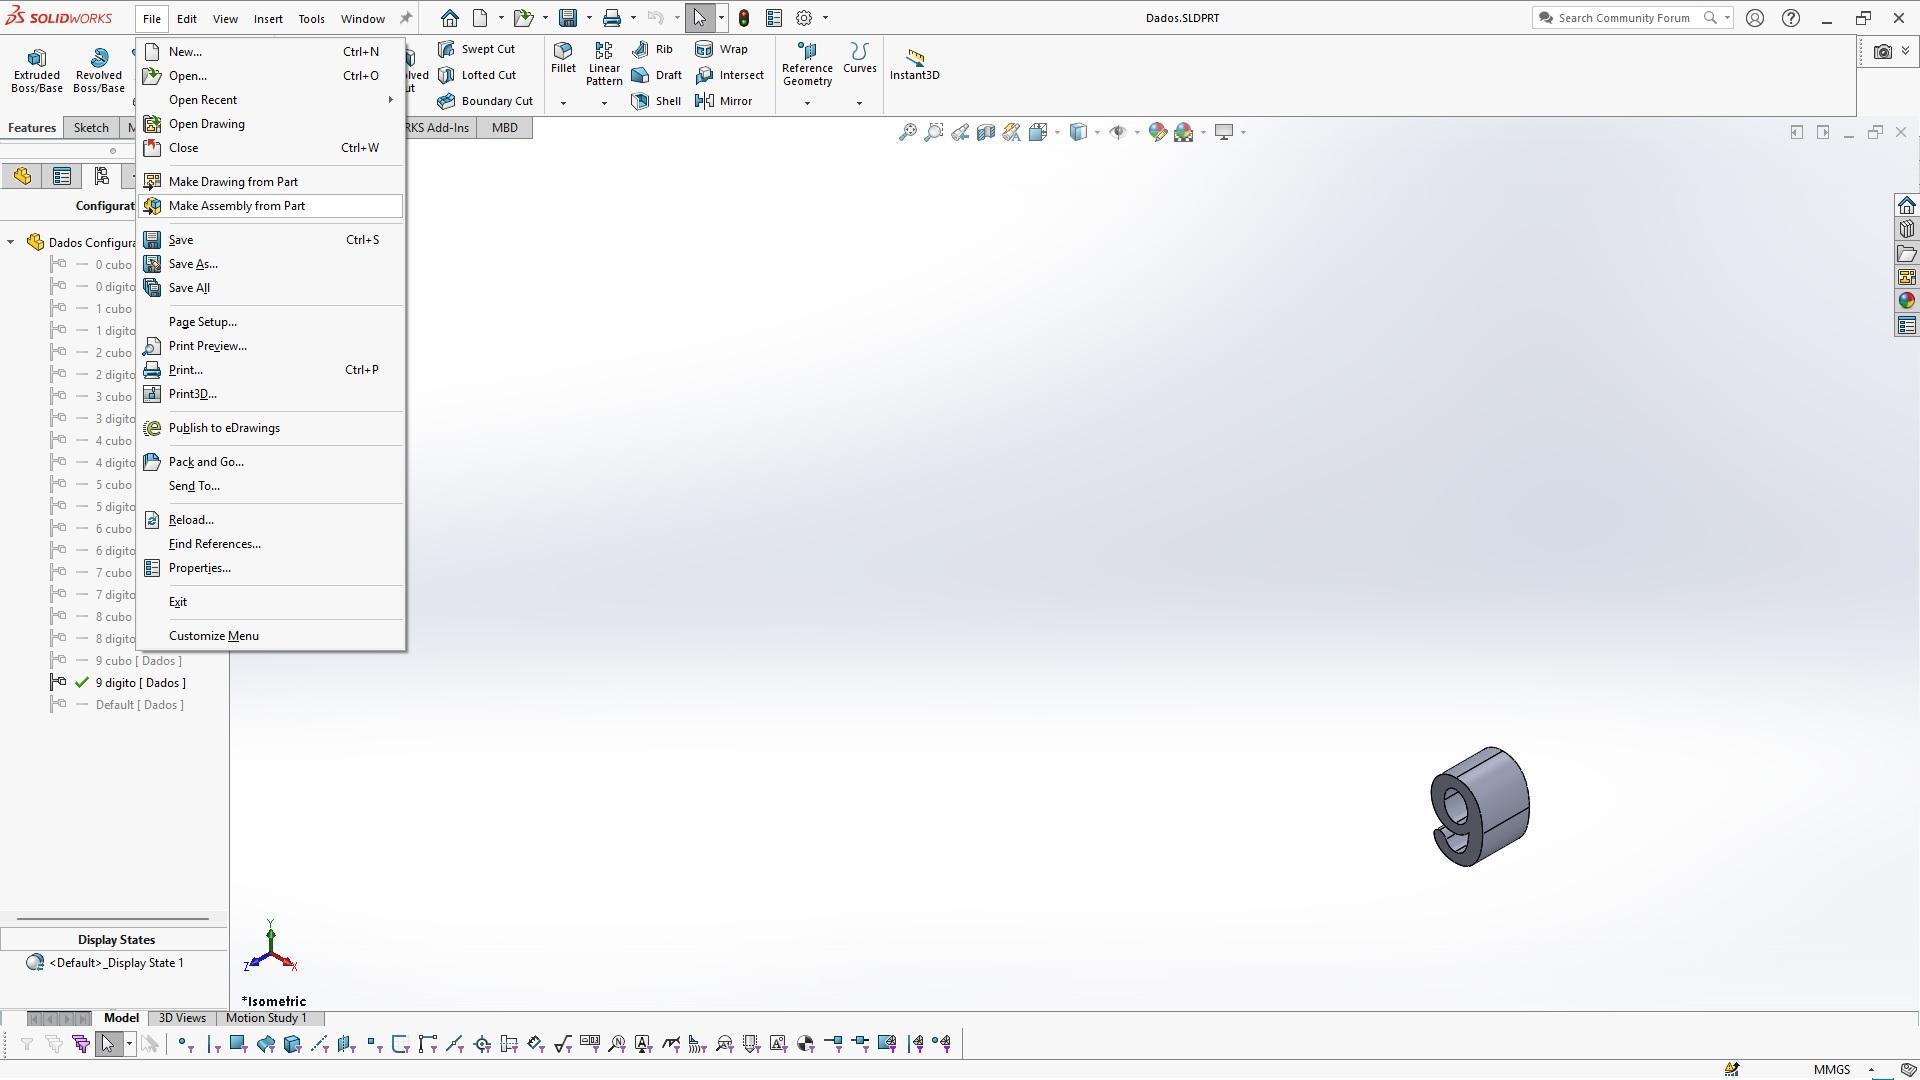This screenshot has width=1920, height=1080.
Task: Open the Reference Geometry tool
Action: 807,63
